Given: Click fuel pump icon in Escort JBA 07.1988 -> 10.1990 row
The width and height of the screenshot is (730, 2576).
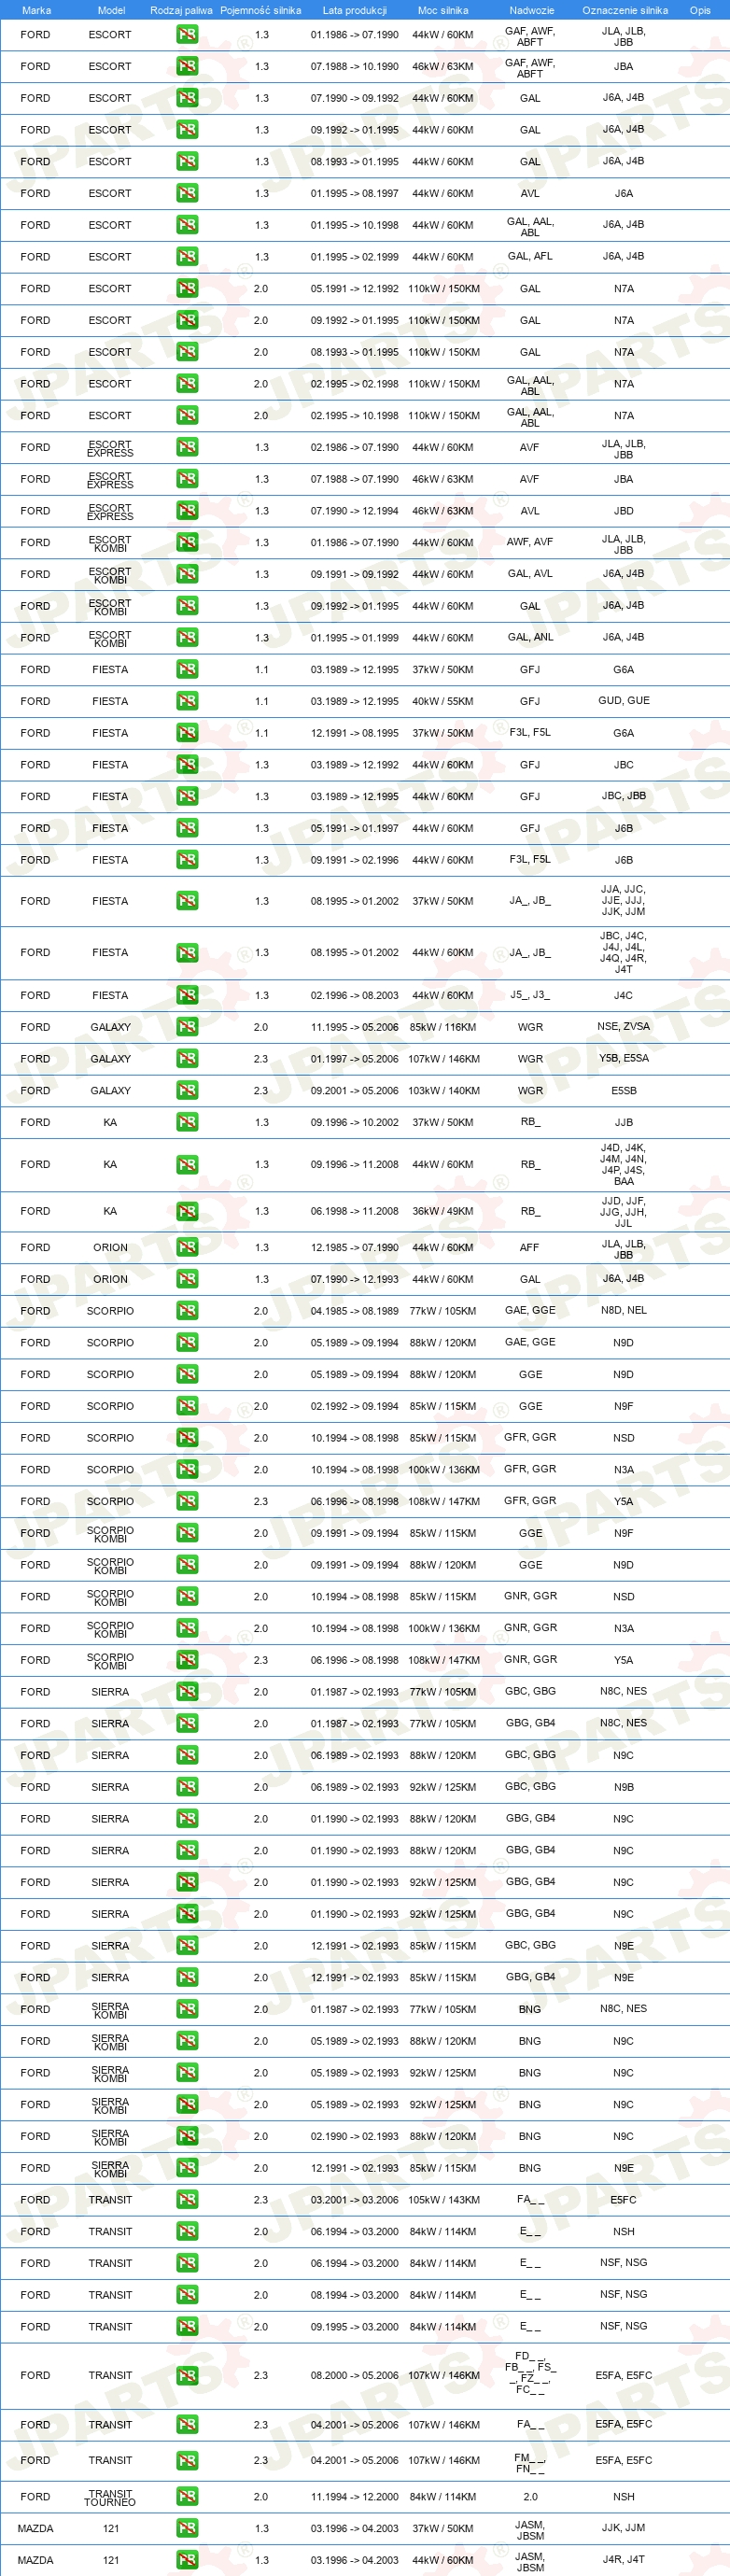Looking at the screenshot, I should [x=187, y=66].
